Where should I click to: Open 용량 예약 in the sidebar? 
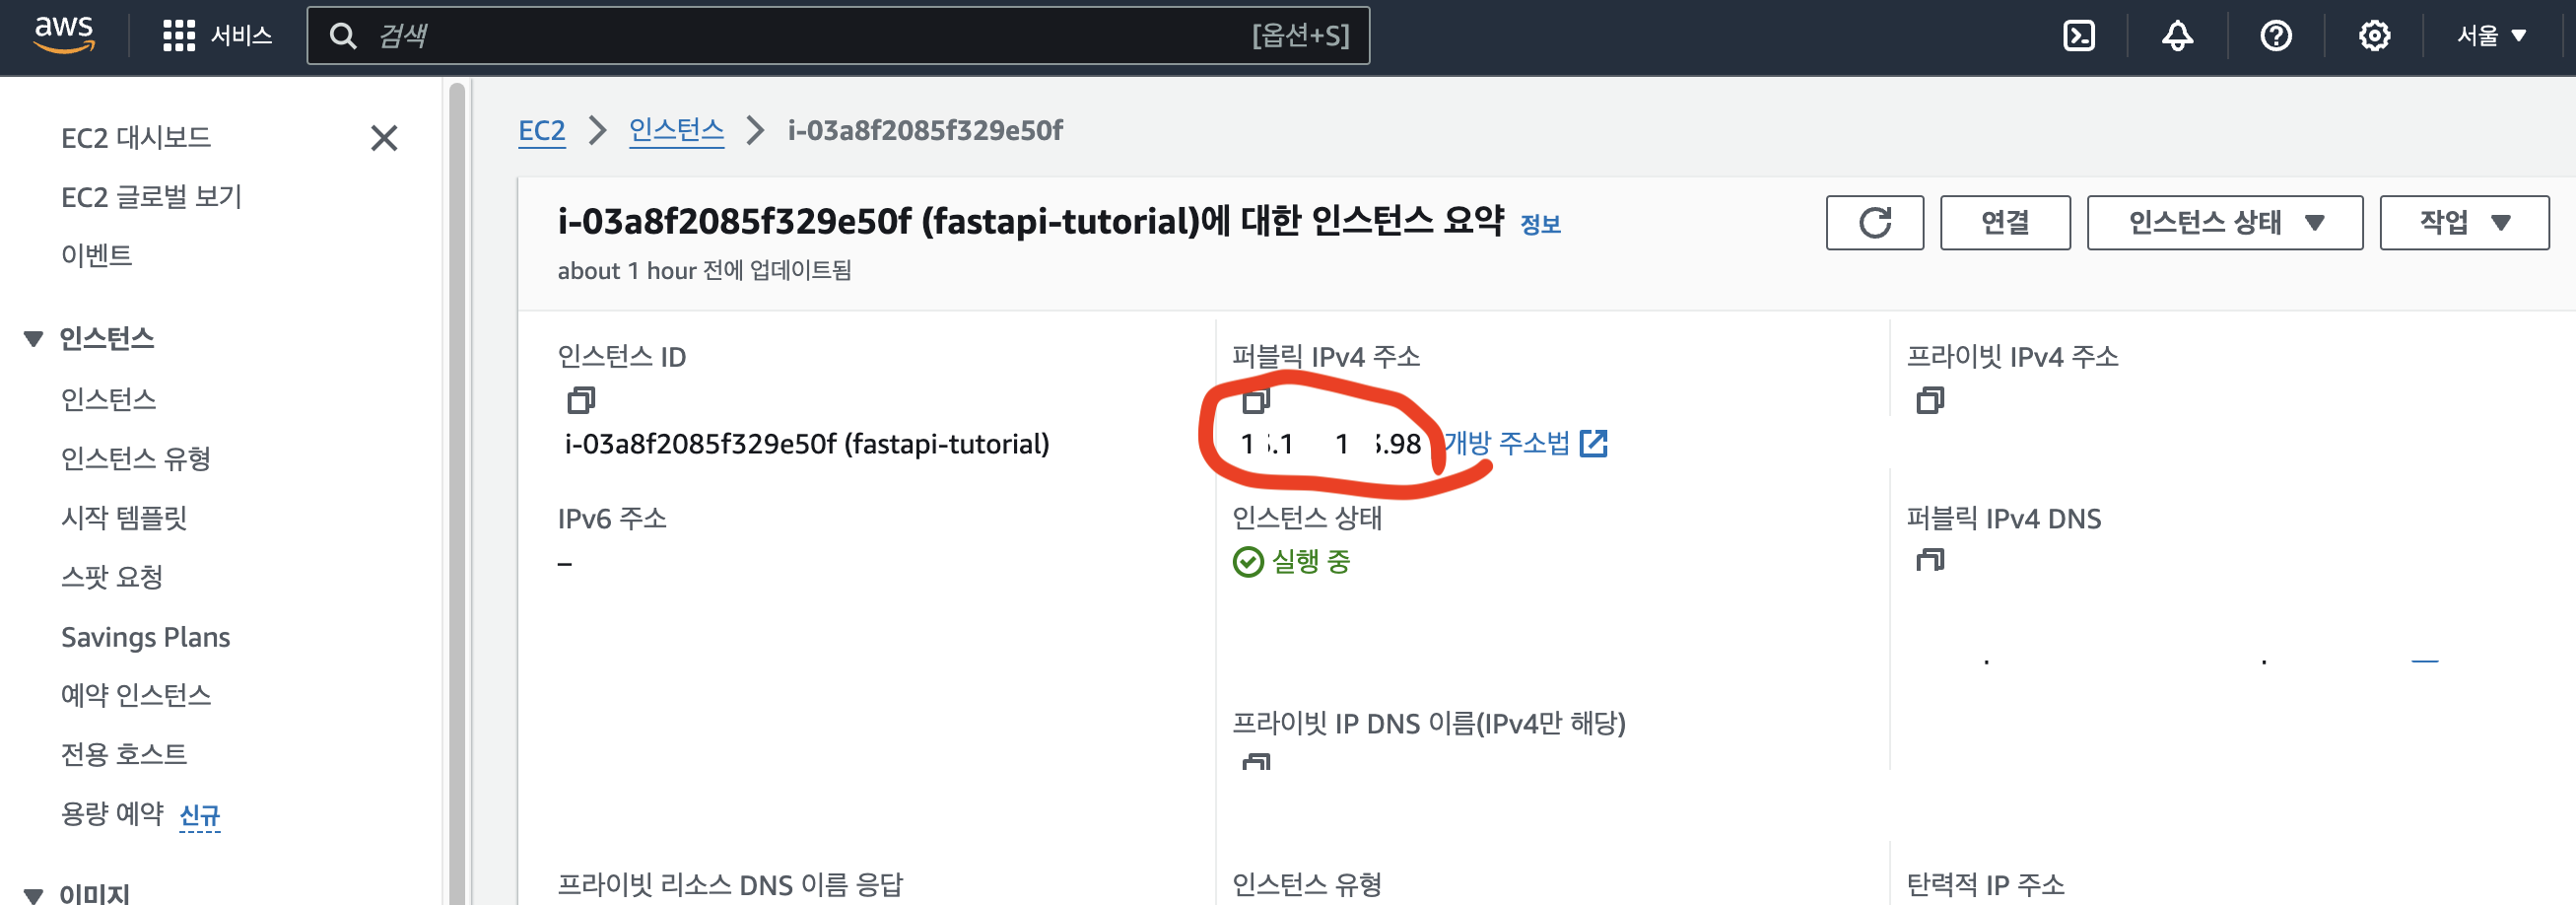(112, 814)
